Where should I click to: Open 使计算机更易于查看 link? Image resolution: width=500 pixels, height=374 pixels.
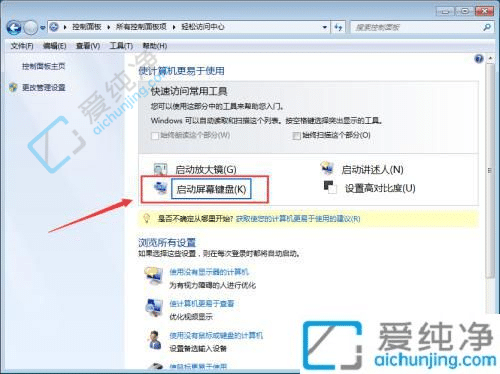click(x=202, y=304)
